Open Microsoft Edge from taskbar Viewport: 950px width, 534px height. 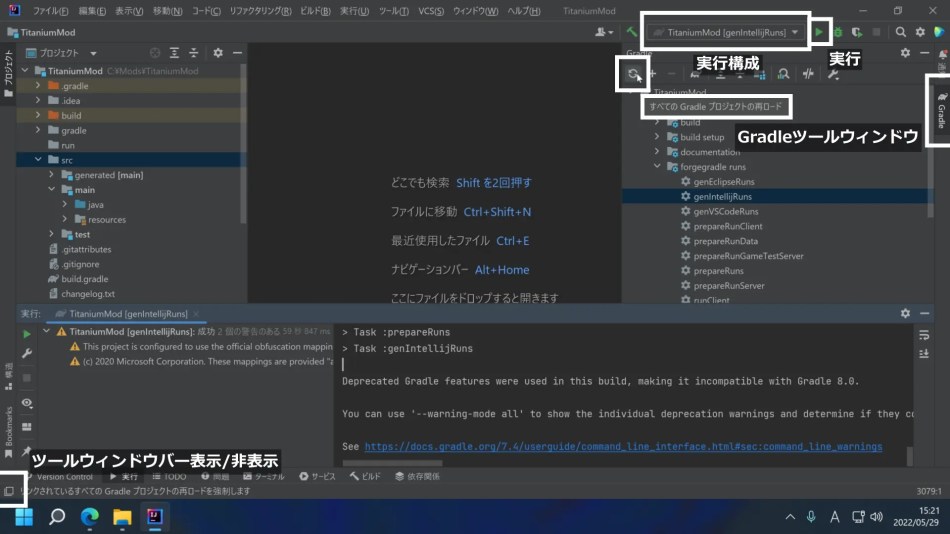click(90, 516)
